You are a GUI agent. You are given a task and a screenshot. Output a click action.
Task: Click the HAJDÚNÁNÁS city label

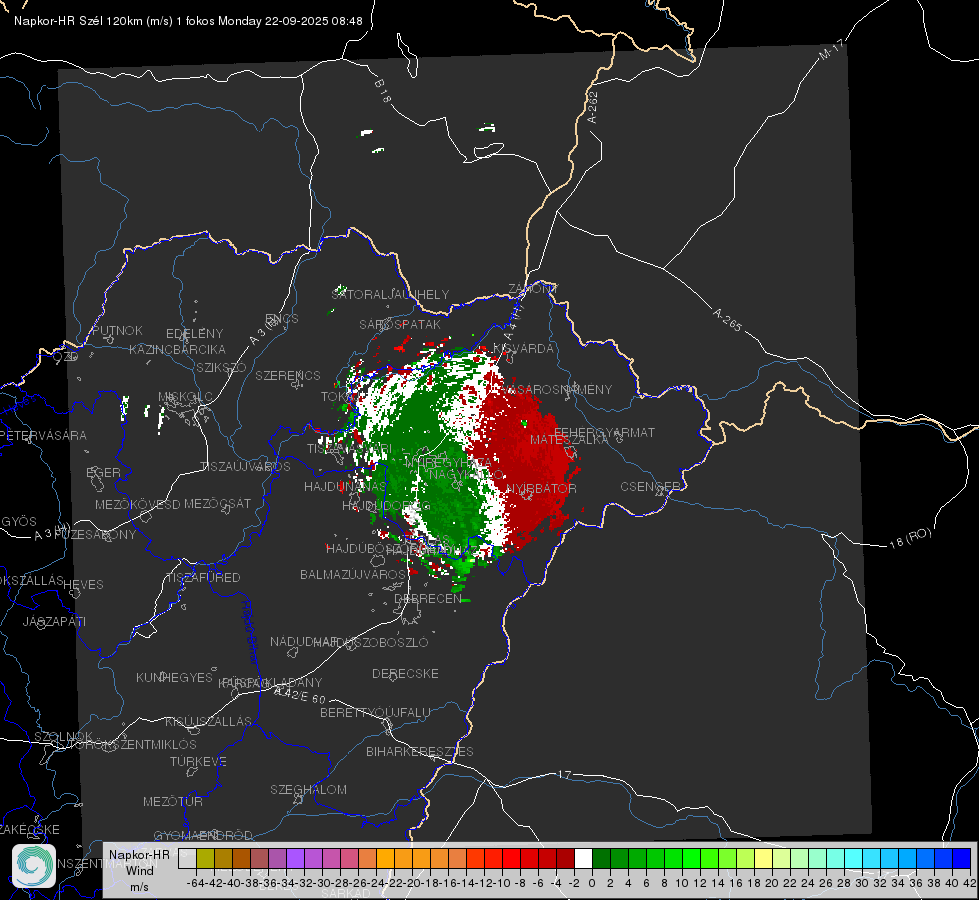coord(345,486)
